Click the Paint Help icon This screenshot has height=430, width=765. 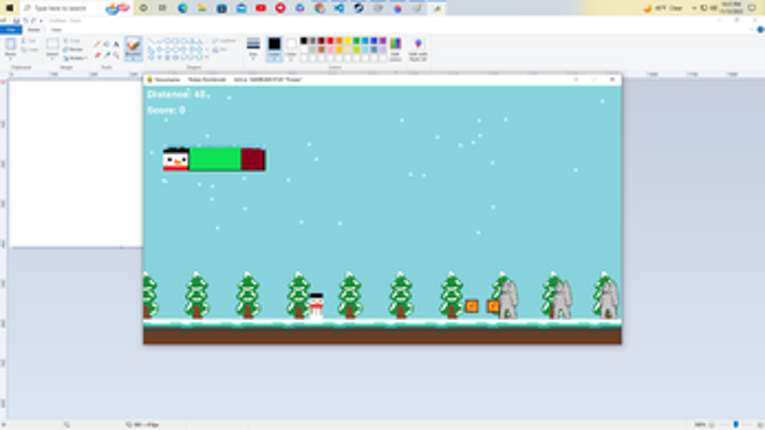760,30
